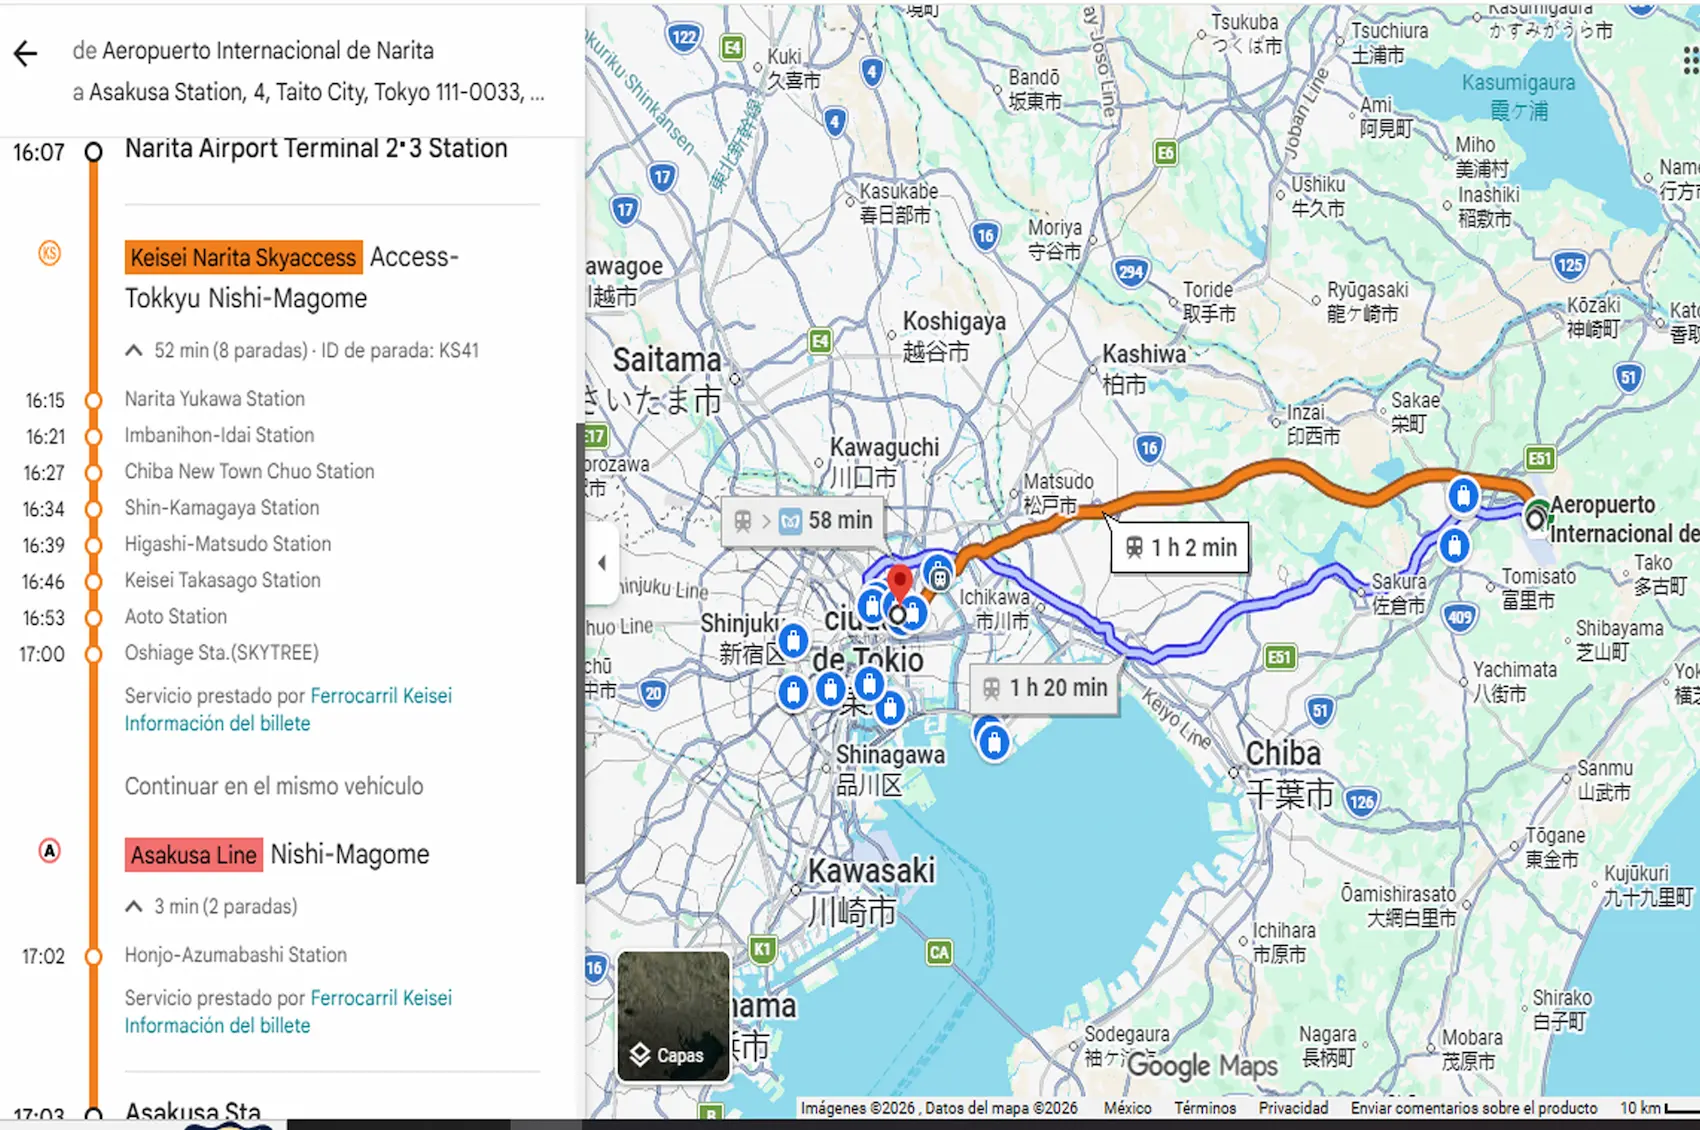Click the México footer link
1700x1130 pixels.
tap(1127, 1108)
